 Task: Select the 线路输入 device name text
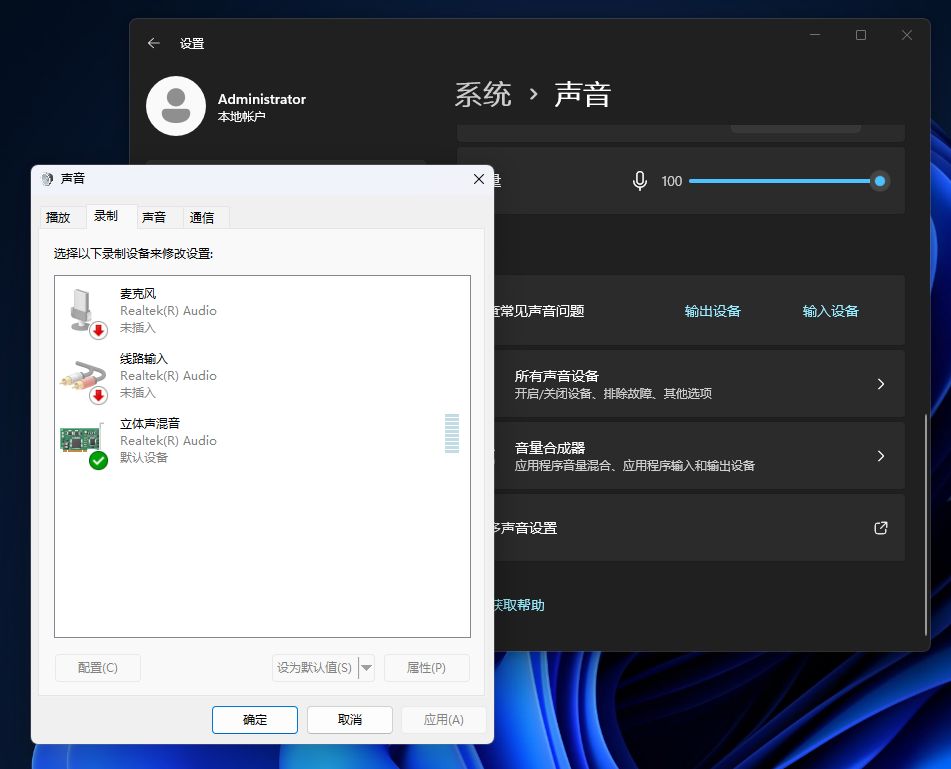tap(144, 358)
